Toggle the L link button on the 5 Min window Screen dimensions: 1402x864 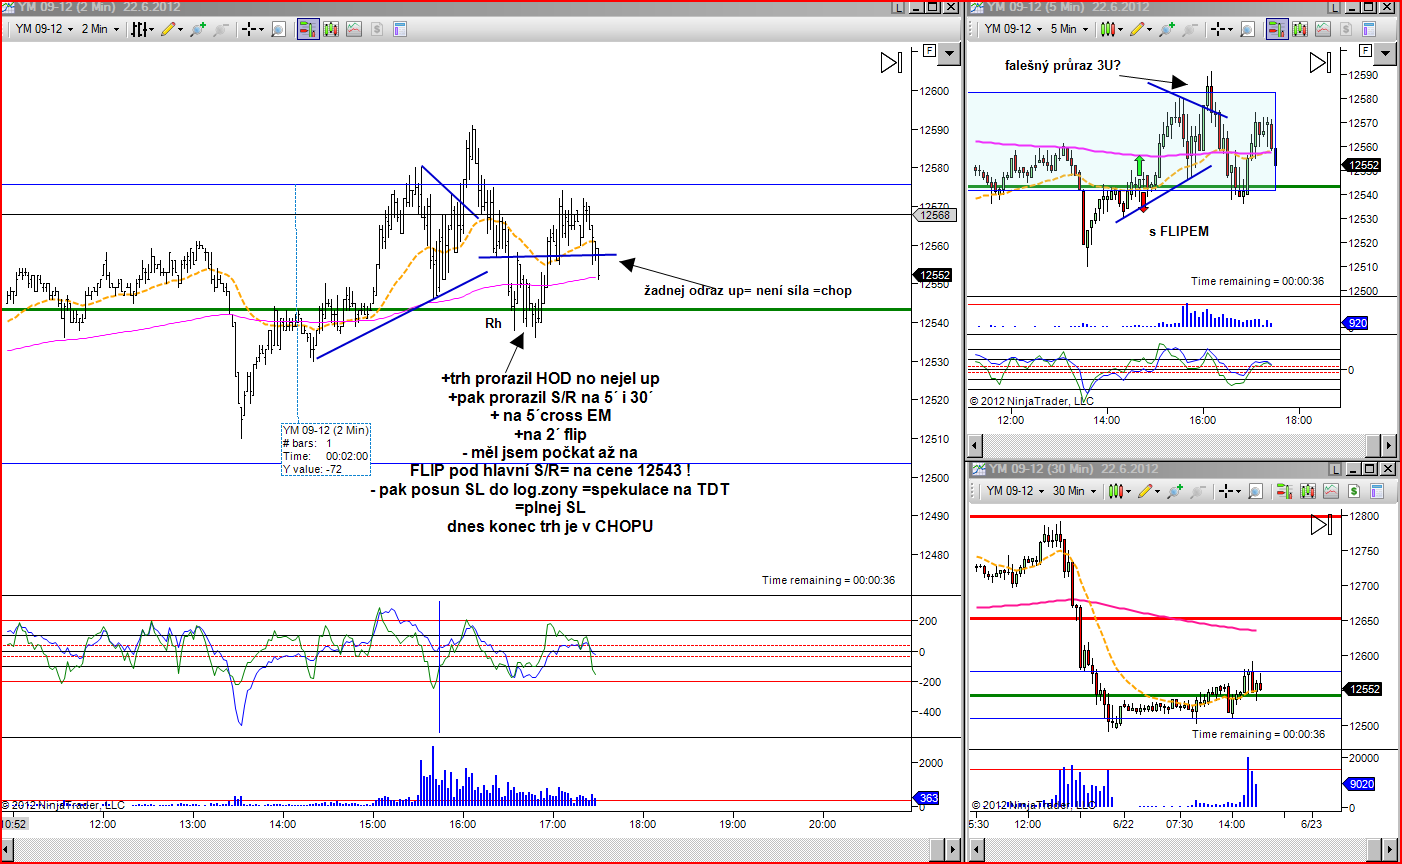point(1332,7)
